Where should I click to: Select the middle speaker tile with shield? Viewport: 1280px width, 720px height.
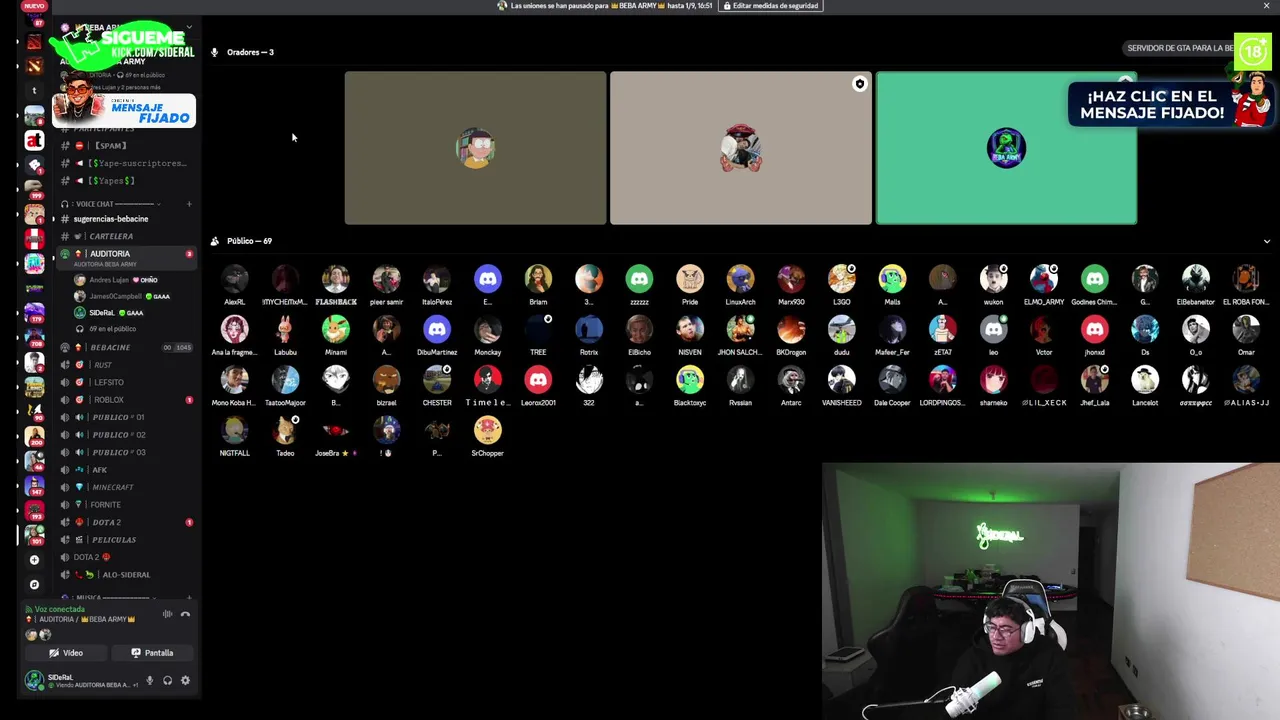pyautogui.click(x=741, y=148)
